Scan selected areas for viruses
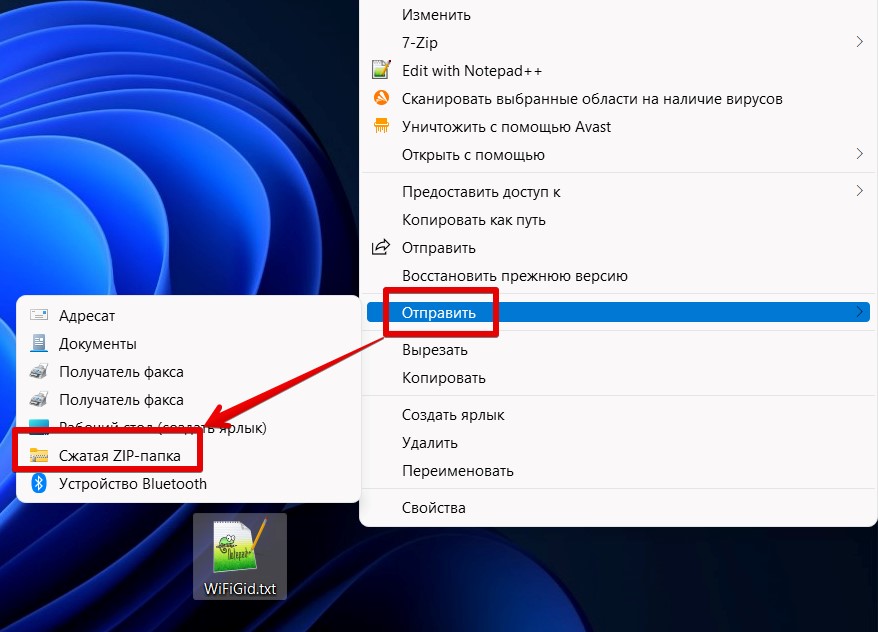The image size is (878, 632). pyautogui.click(x=618, y=99)
